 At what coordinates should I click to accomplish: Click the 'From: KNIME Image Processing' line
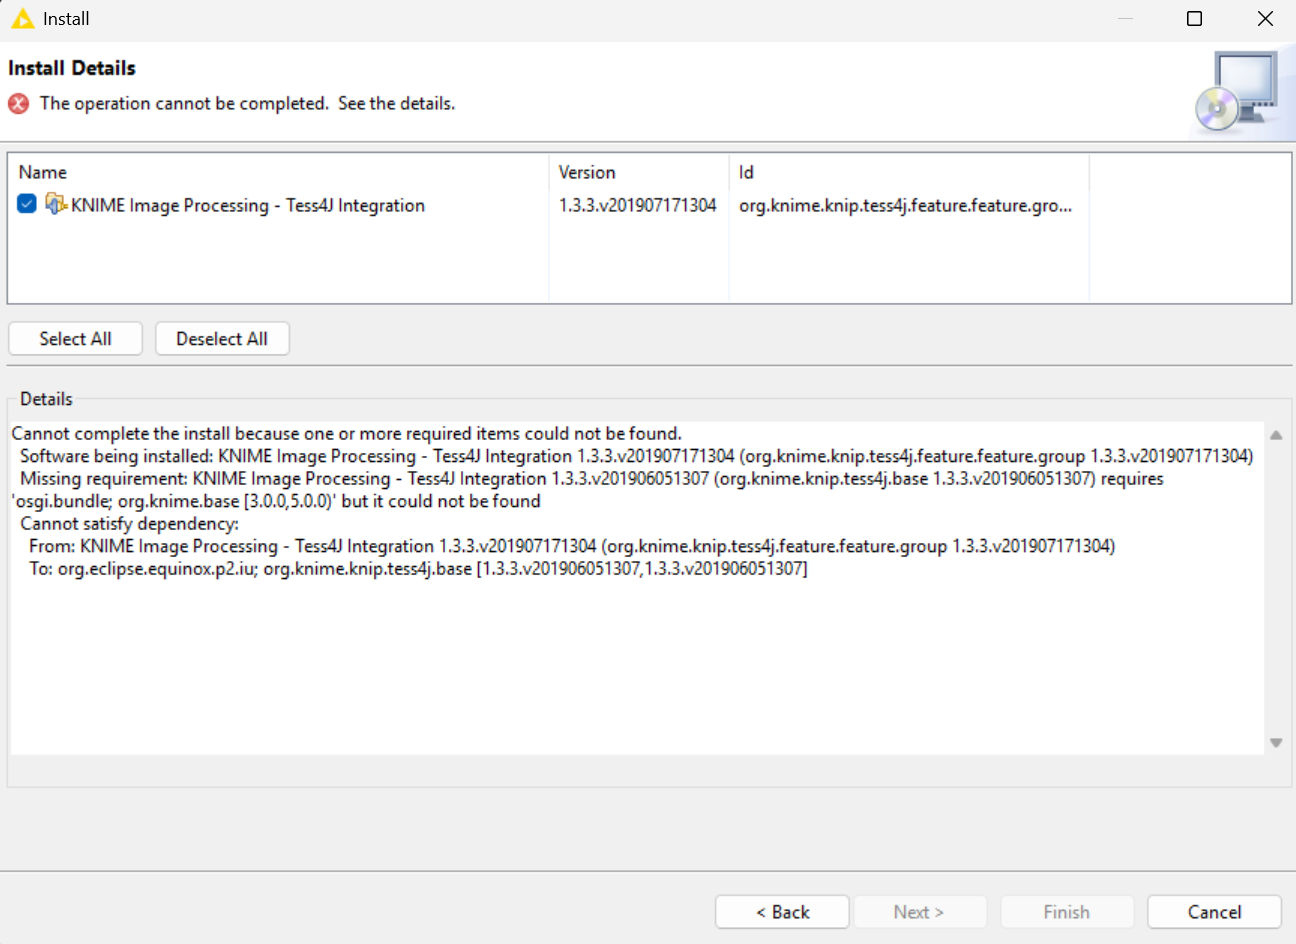click(572, 546)
